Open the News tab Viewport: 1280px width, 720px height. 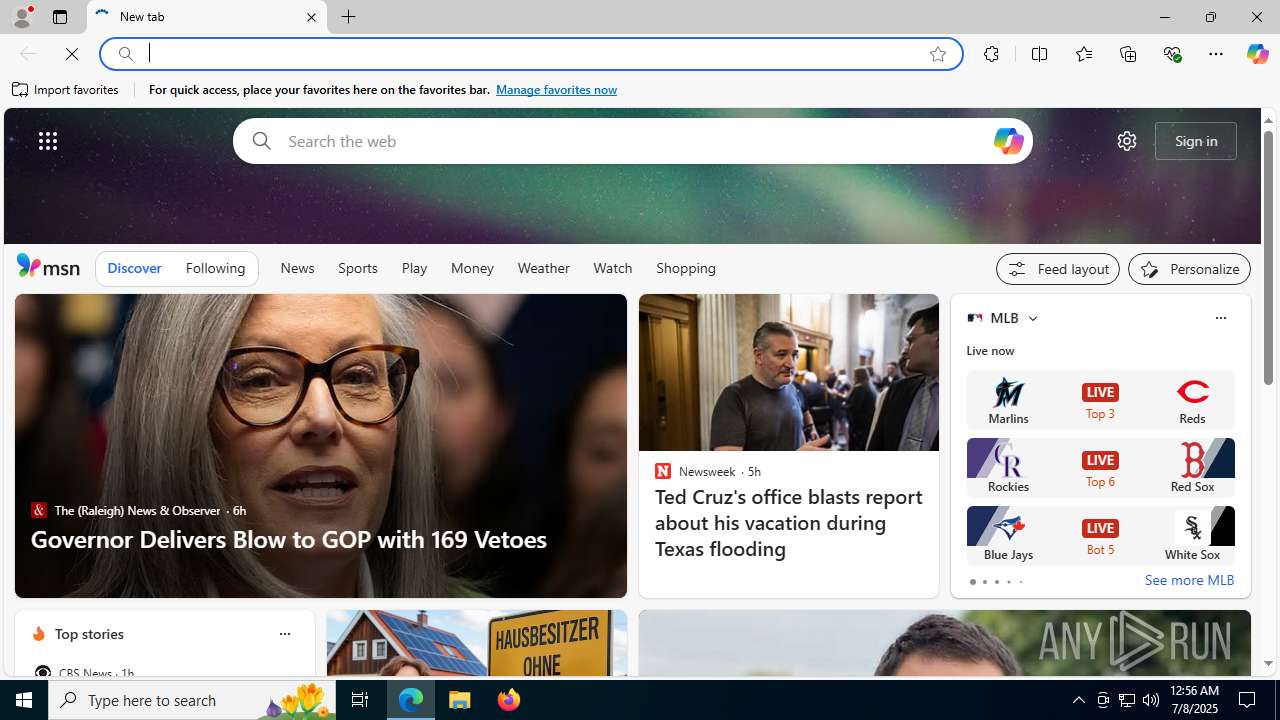[297, 268]
